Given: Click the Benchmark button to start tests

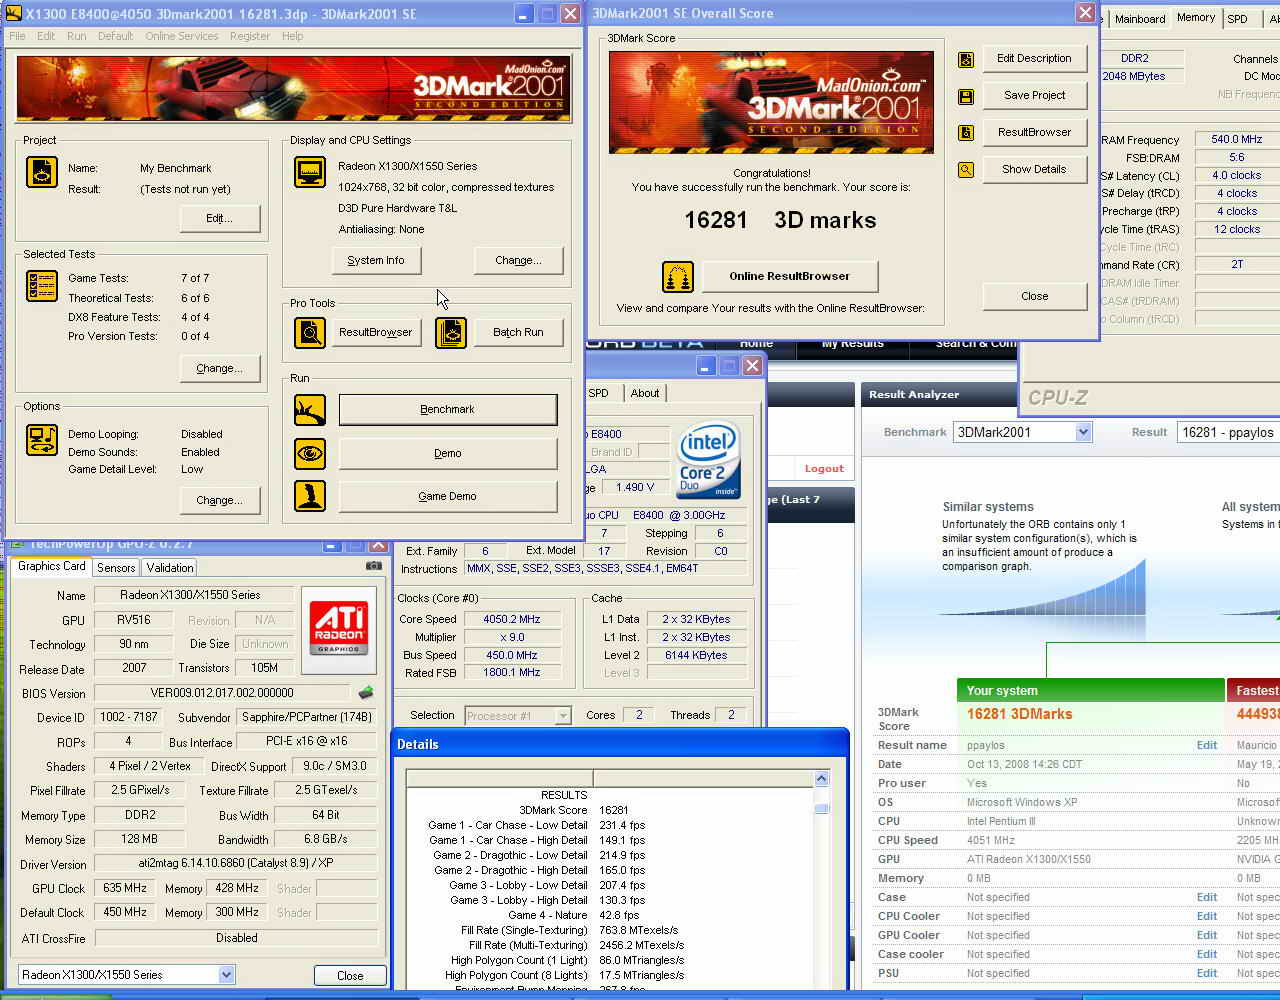Looking at the screenshot, I should 448,409.
